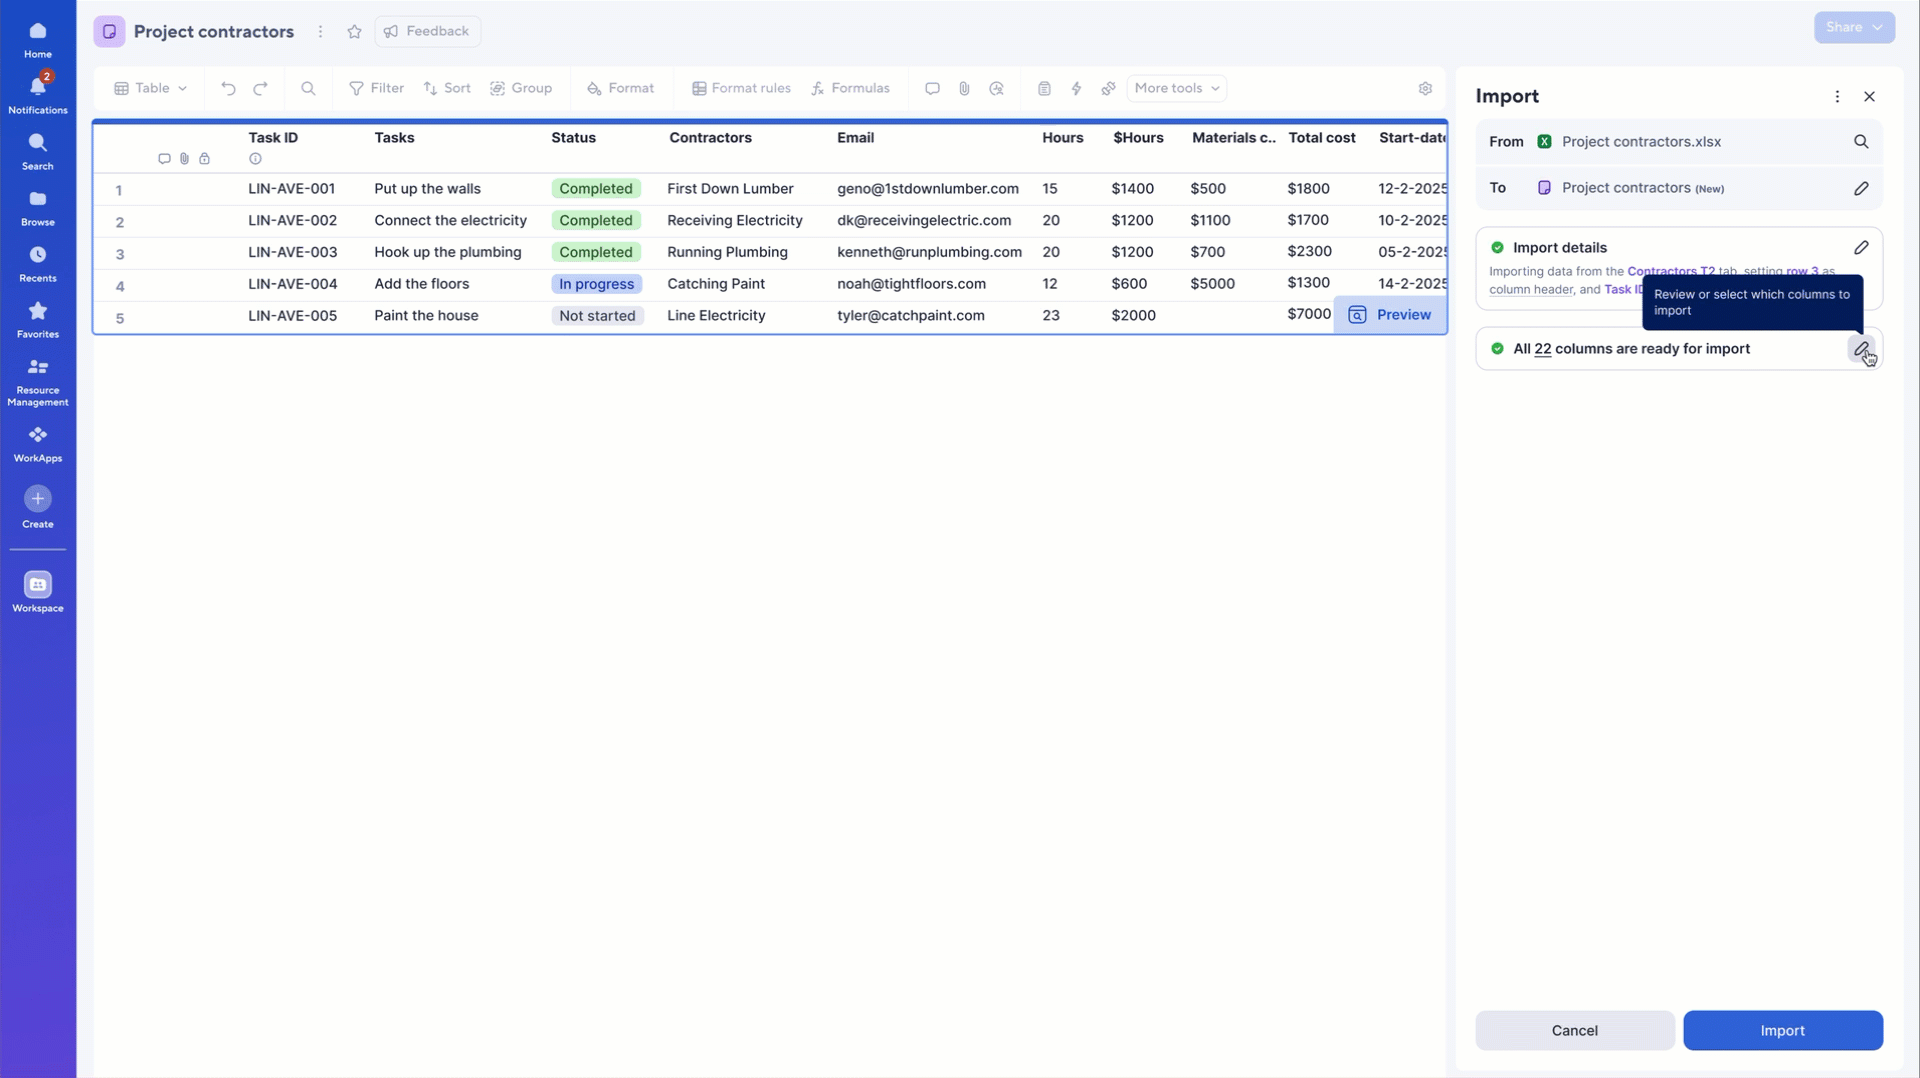The height and width of the screenshot is (1078, 1920).
Task: Expand the More tools dropdown
Action: (1176, 89)
